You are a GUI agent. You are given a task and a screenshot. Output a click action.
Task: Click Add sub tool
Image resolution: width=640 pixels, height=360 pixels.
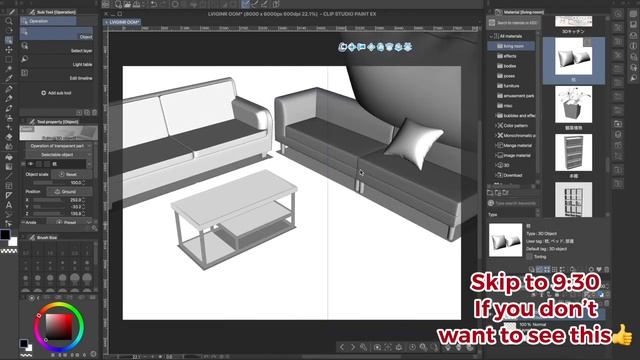(56, 93)
